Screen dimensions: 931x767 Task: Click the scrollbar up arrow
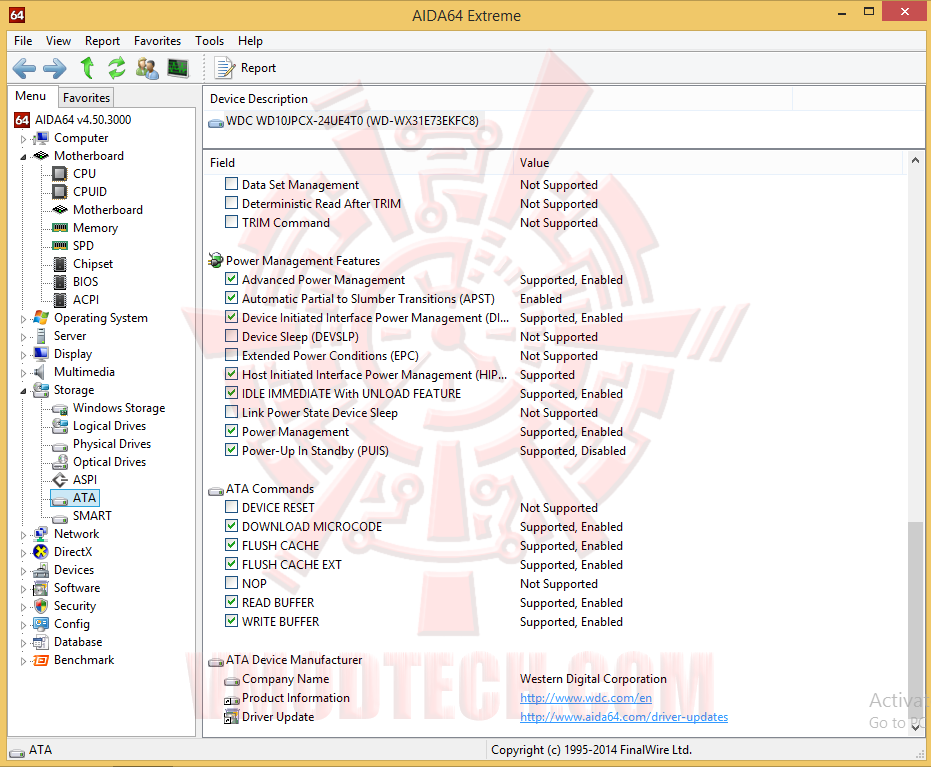coord(916,160)
